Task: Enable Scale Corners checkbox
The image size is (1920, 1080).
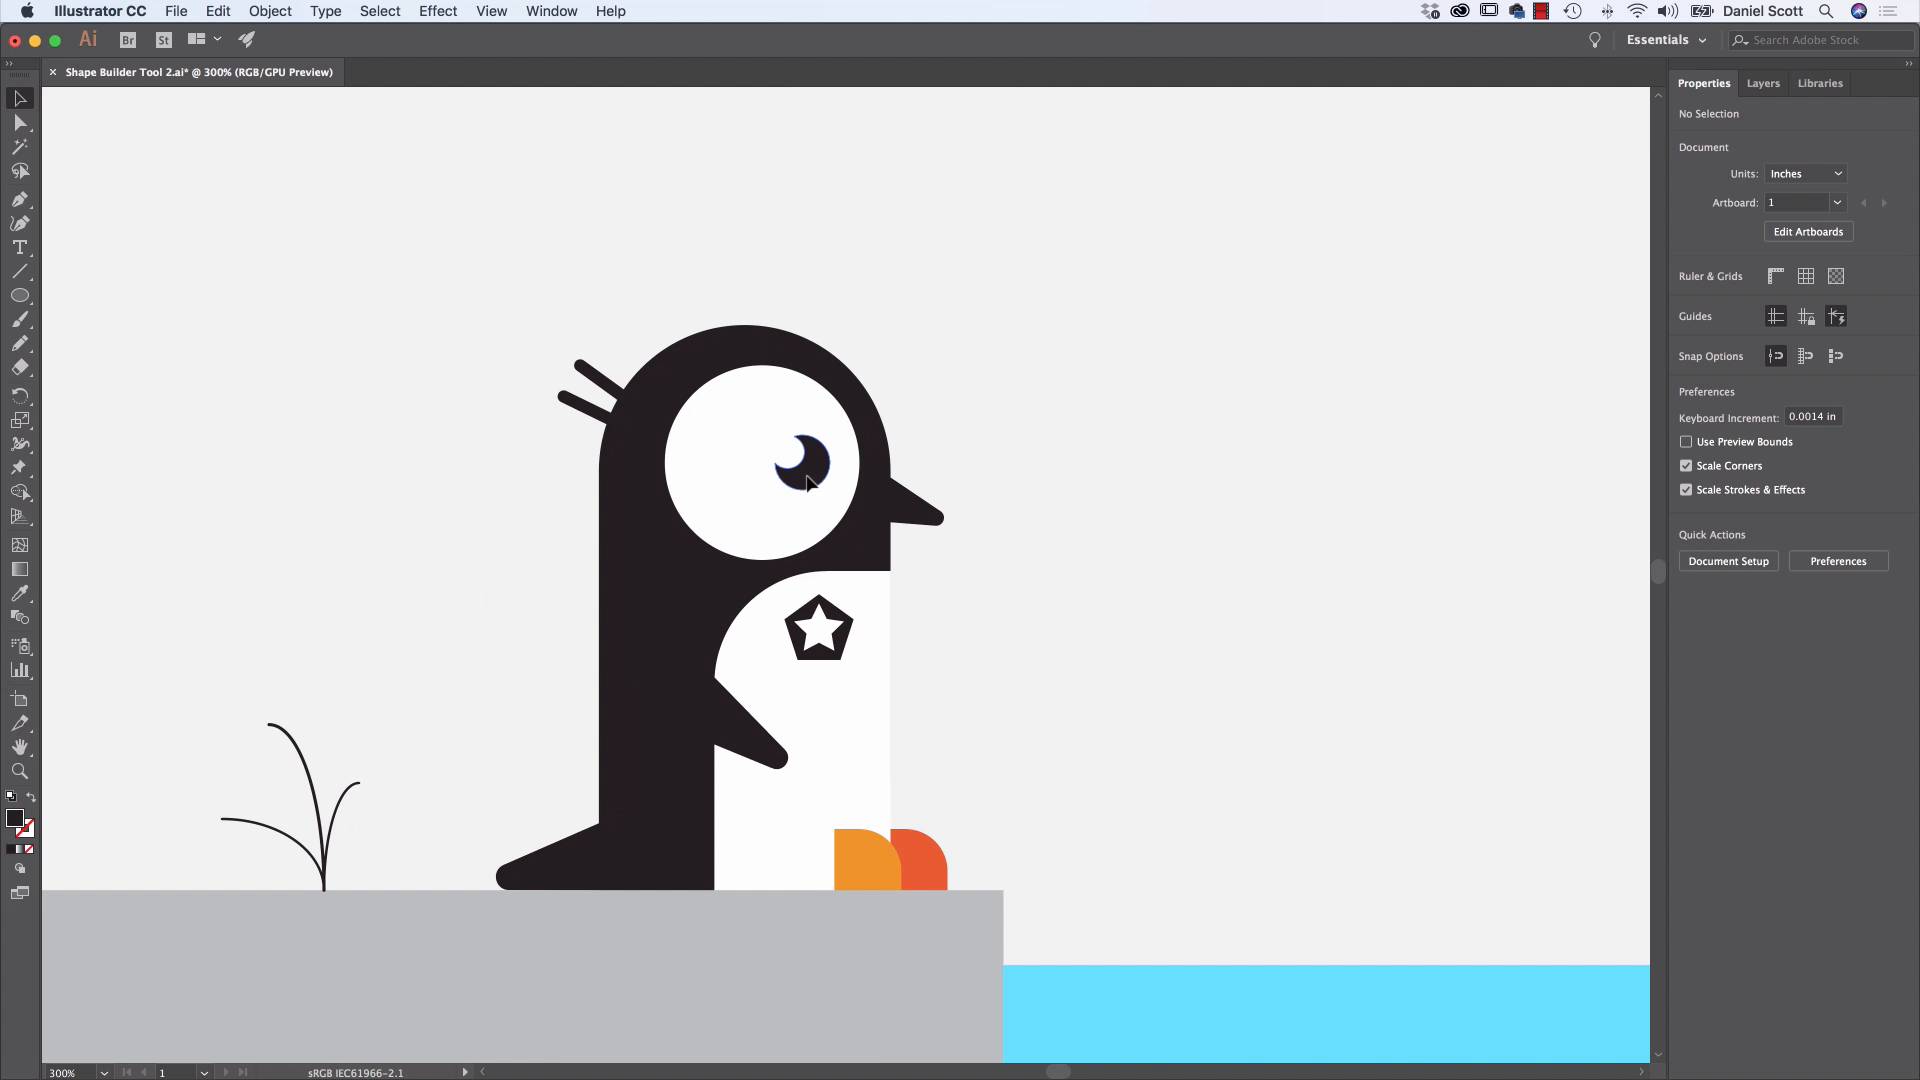Action: click(1685, 464)
